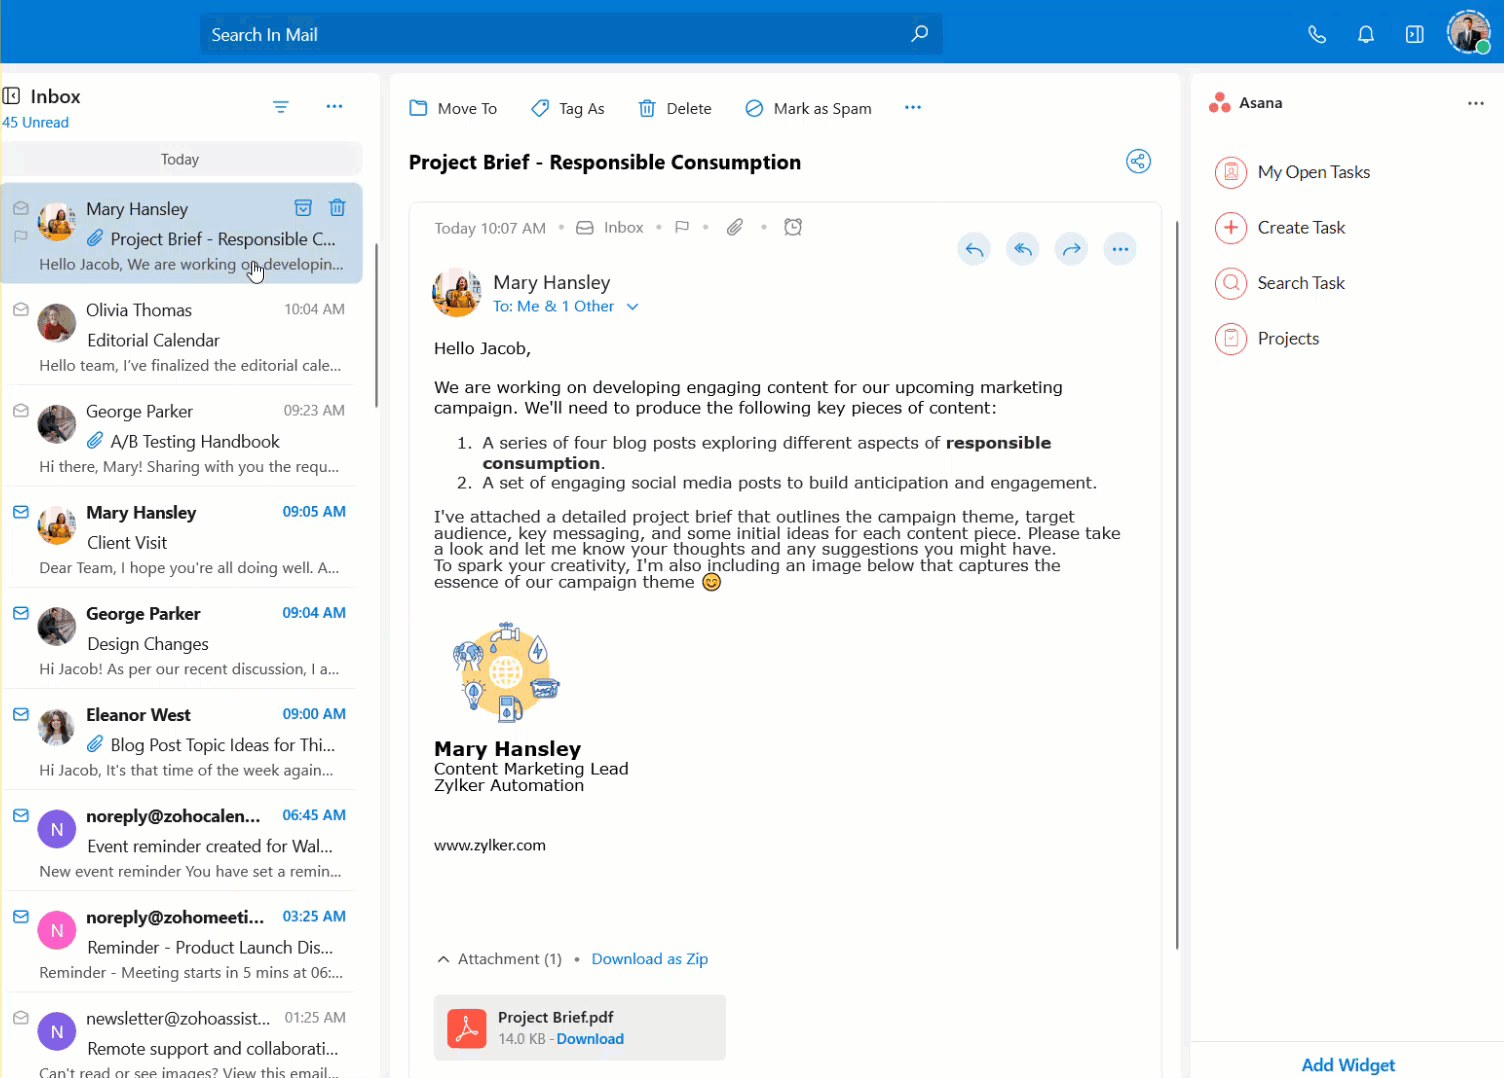Open the Product Launch meeting reminder email
Image resolution: width=1504 pixels, height=1078 pixels.
pos(180,942)
